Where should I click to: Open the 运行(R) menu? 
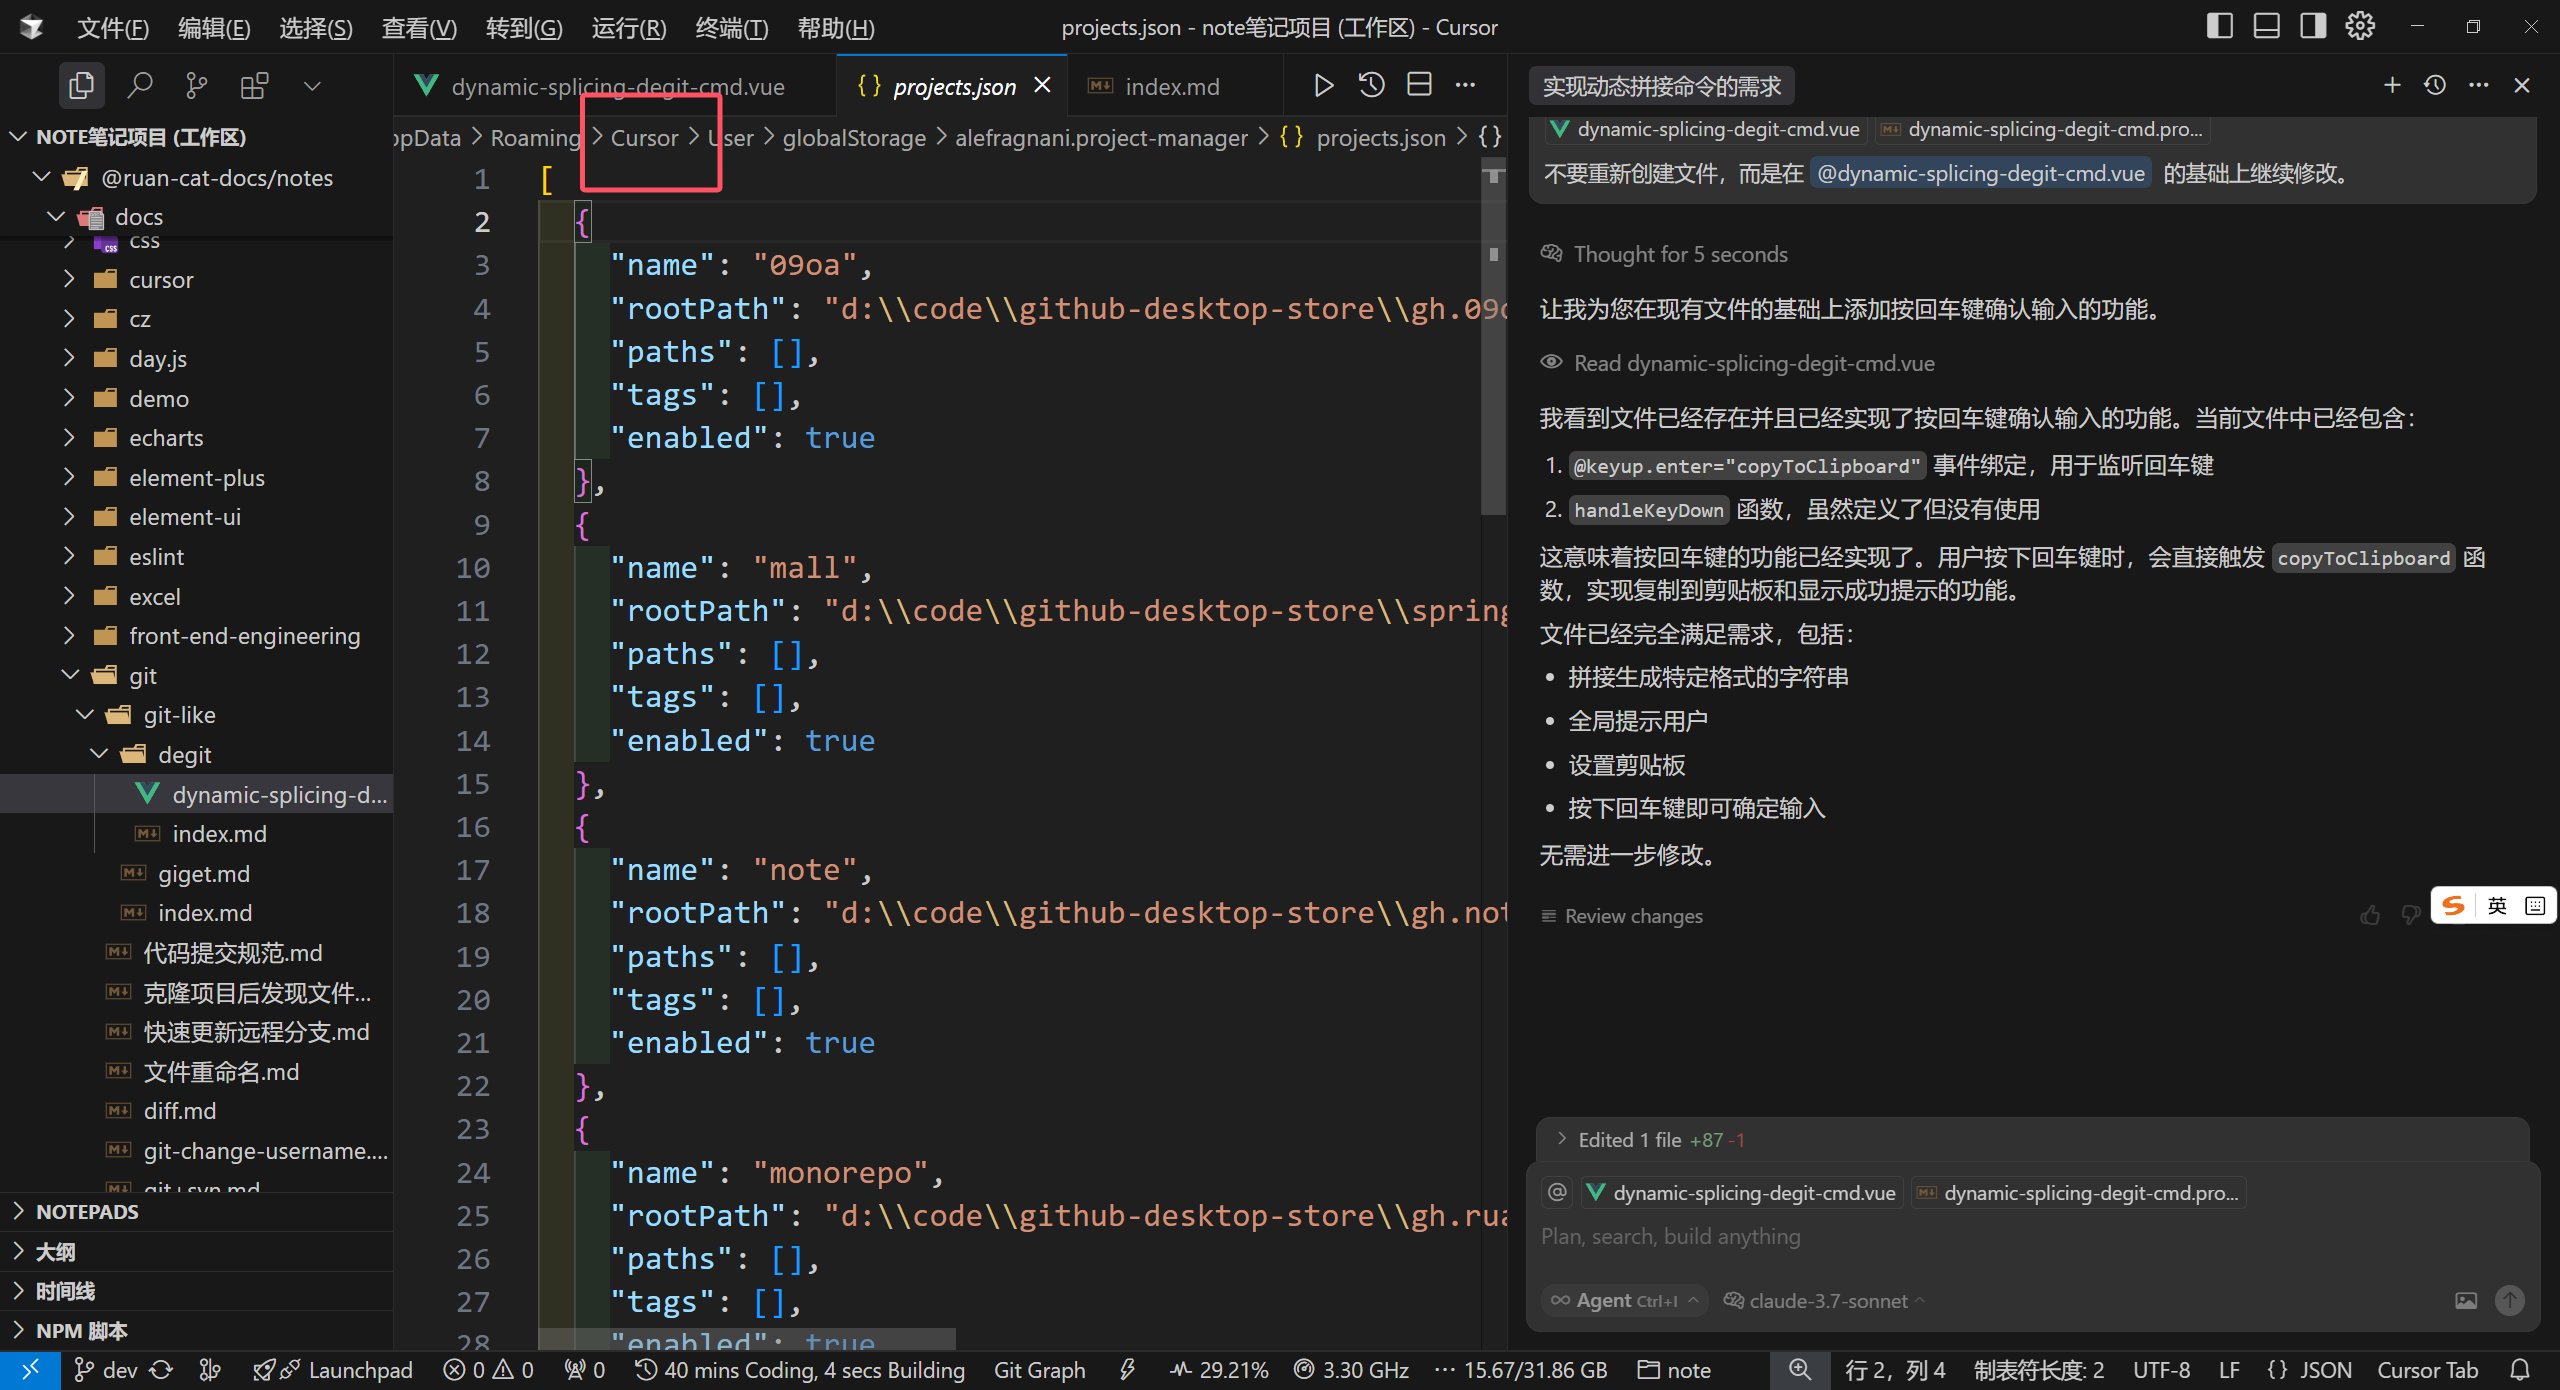pyautogui.click(x=628, y=28)
